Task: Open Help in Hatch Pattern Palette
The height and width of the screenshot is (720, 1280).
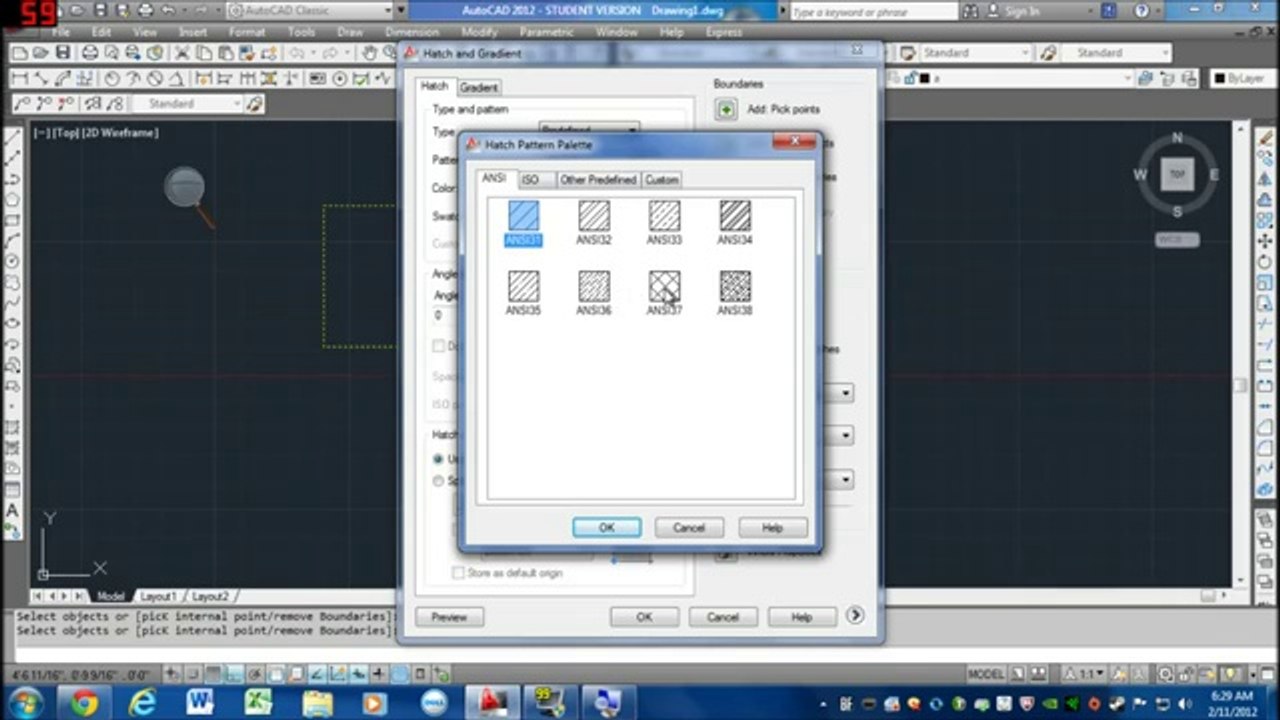Action: tap(772, 527)
